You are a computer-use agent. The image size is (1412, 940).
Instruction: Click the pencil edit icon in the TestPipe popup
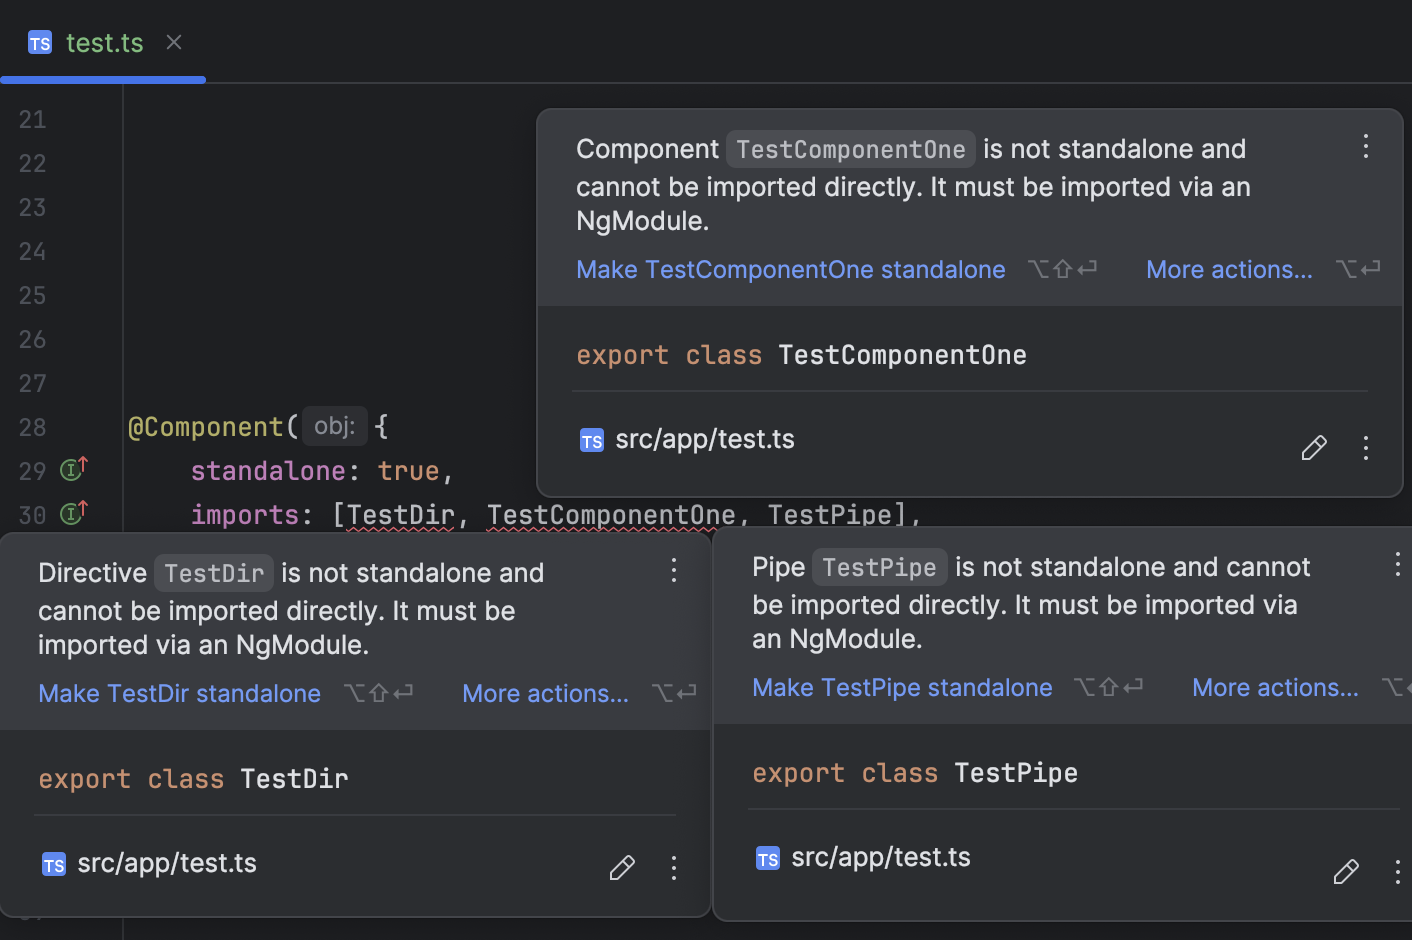[x=1345, y=872]
